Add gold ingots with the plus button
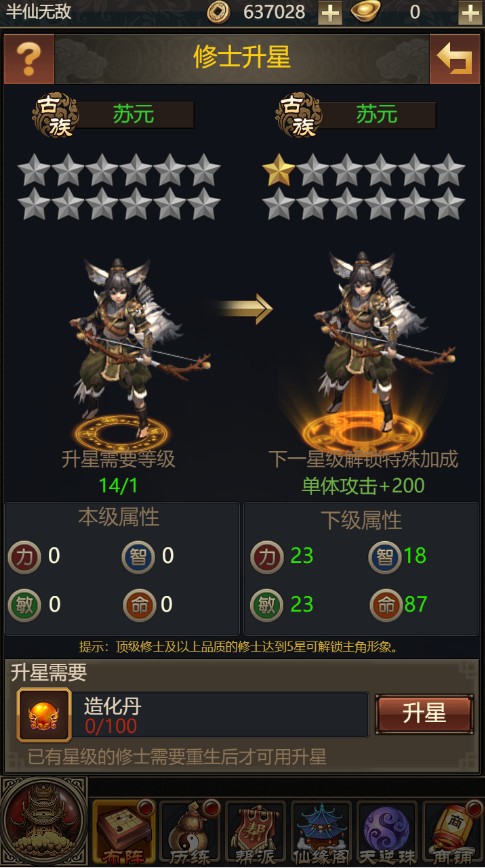This screenshot has height=868, width=485. (x=469, y=12)
